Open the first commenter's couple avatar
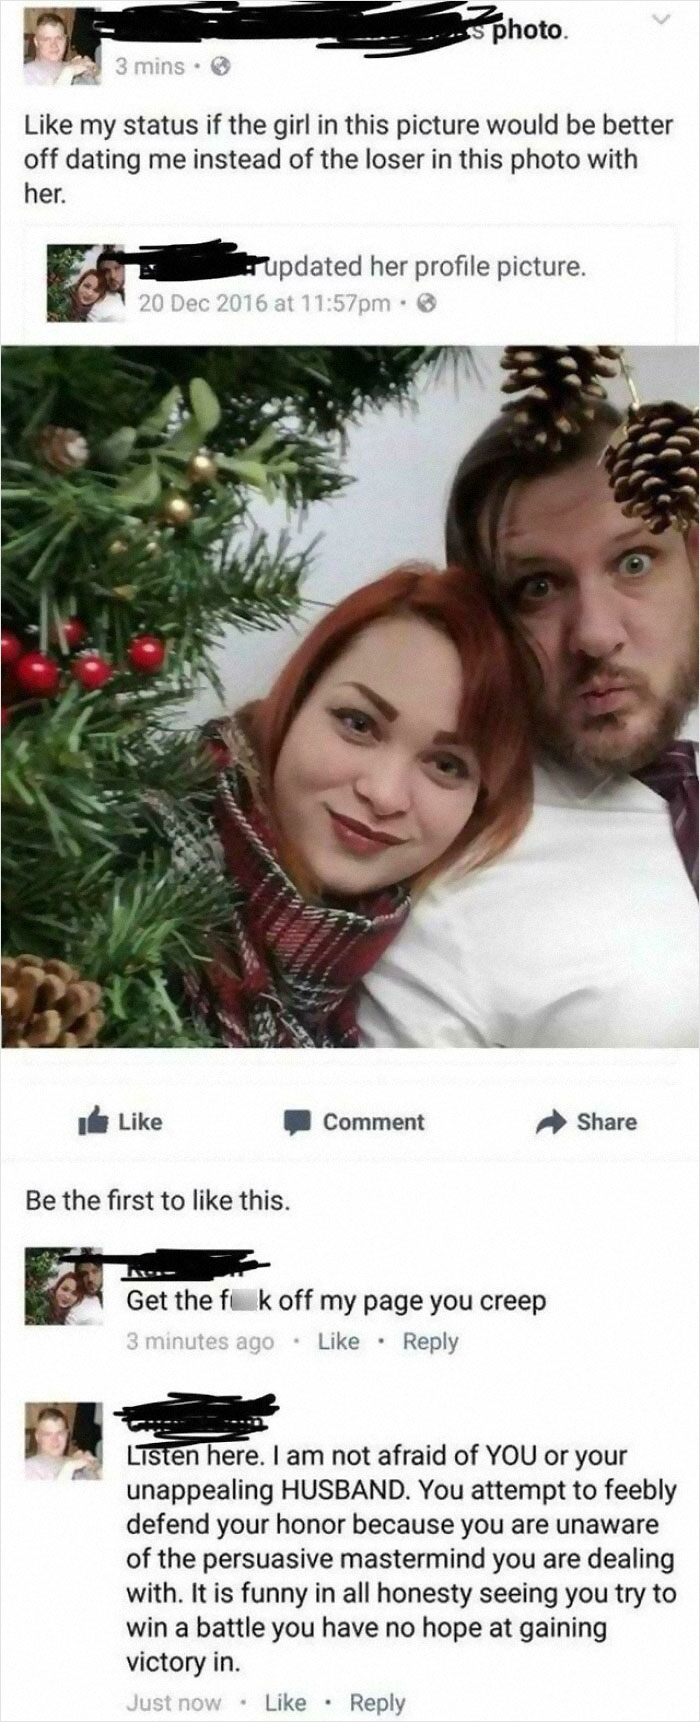The image size is (700, 1722). 63,1287
